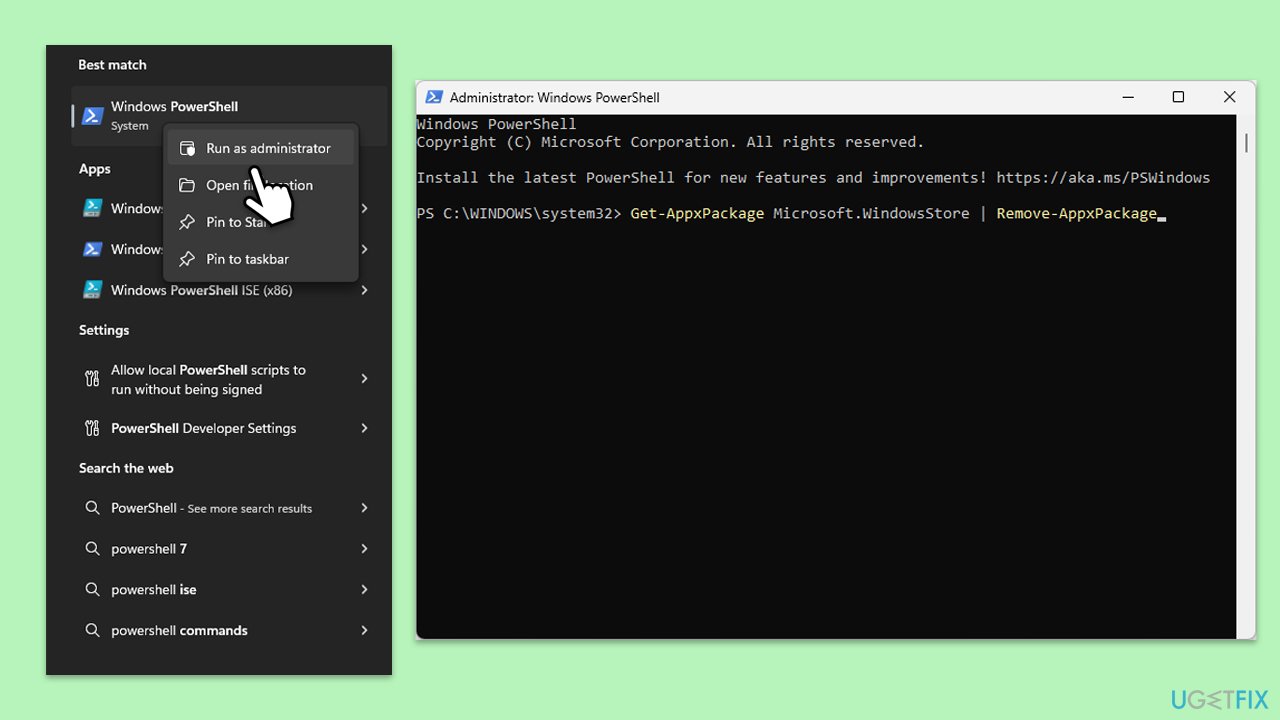Click the Remove-AppxPackage command text
The width and height of the screenshot is (1280, 720).
point(1076,214)
